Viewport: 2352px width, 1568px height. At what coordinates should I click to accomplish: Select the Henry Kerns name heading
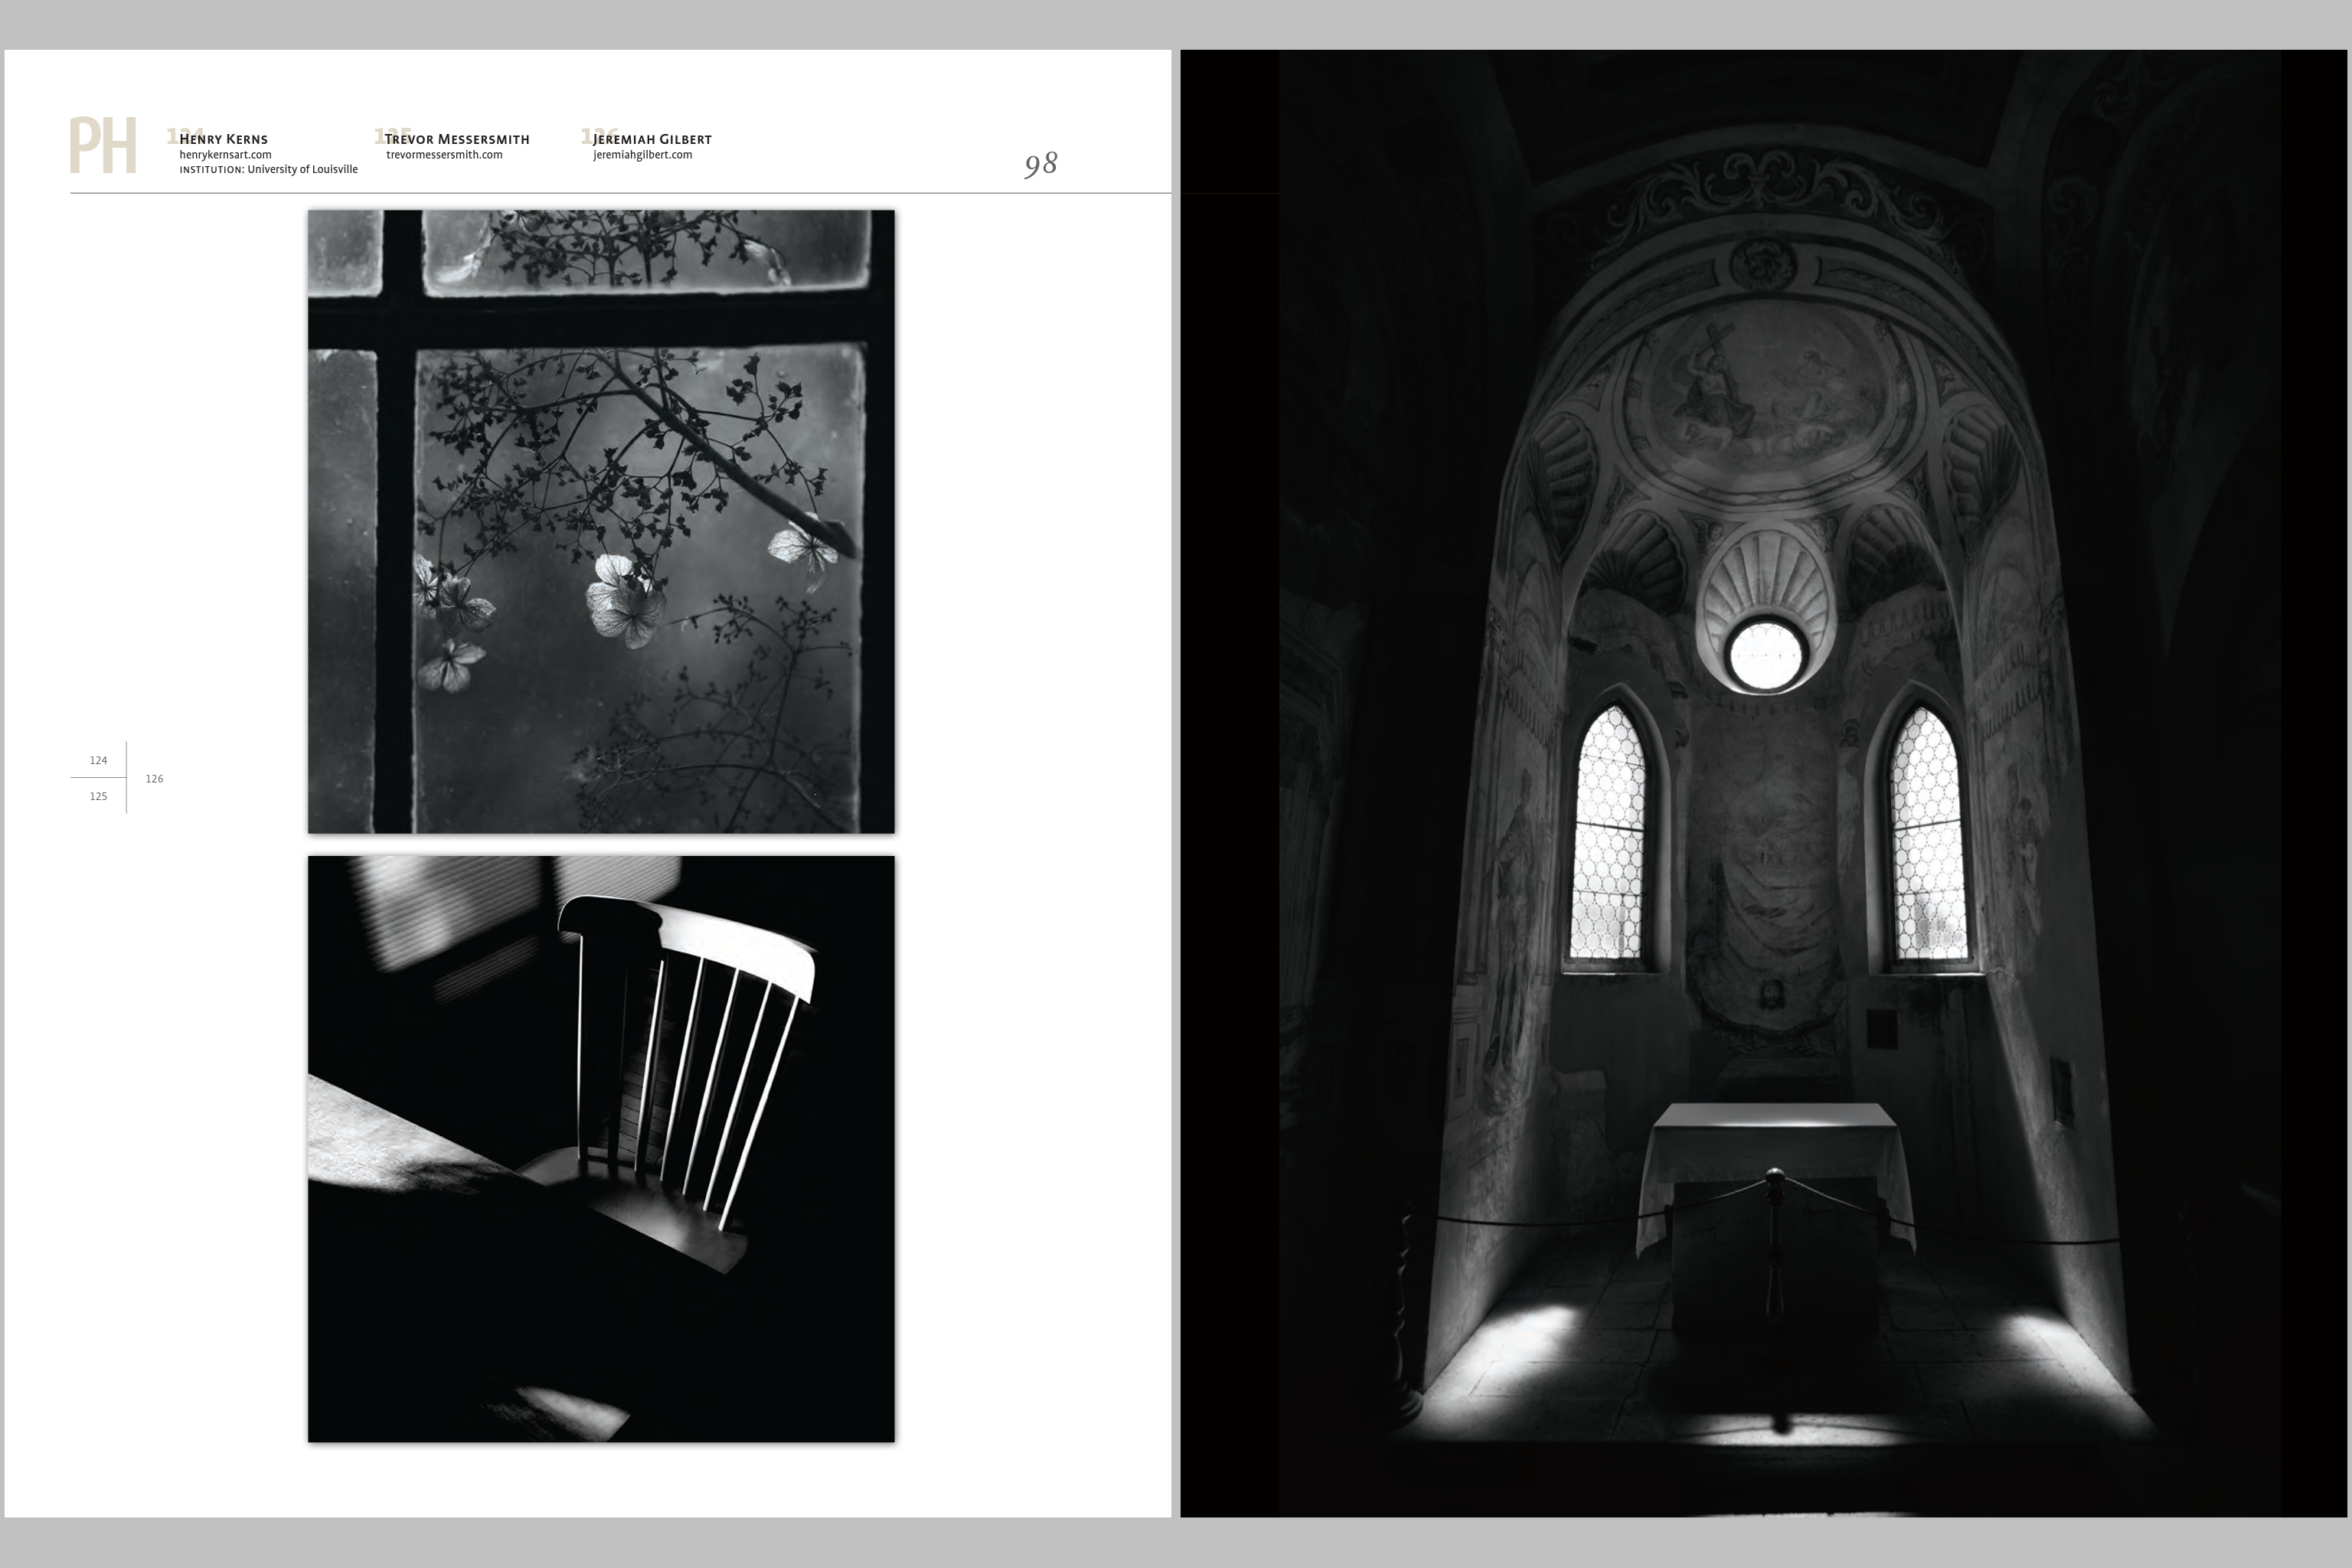(x=223, y=139)
